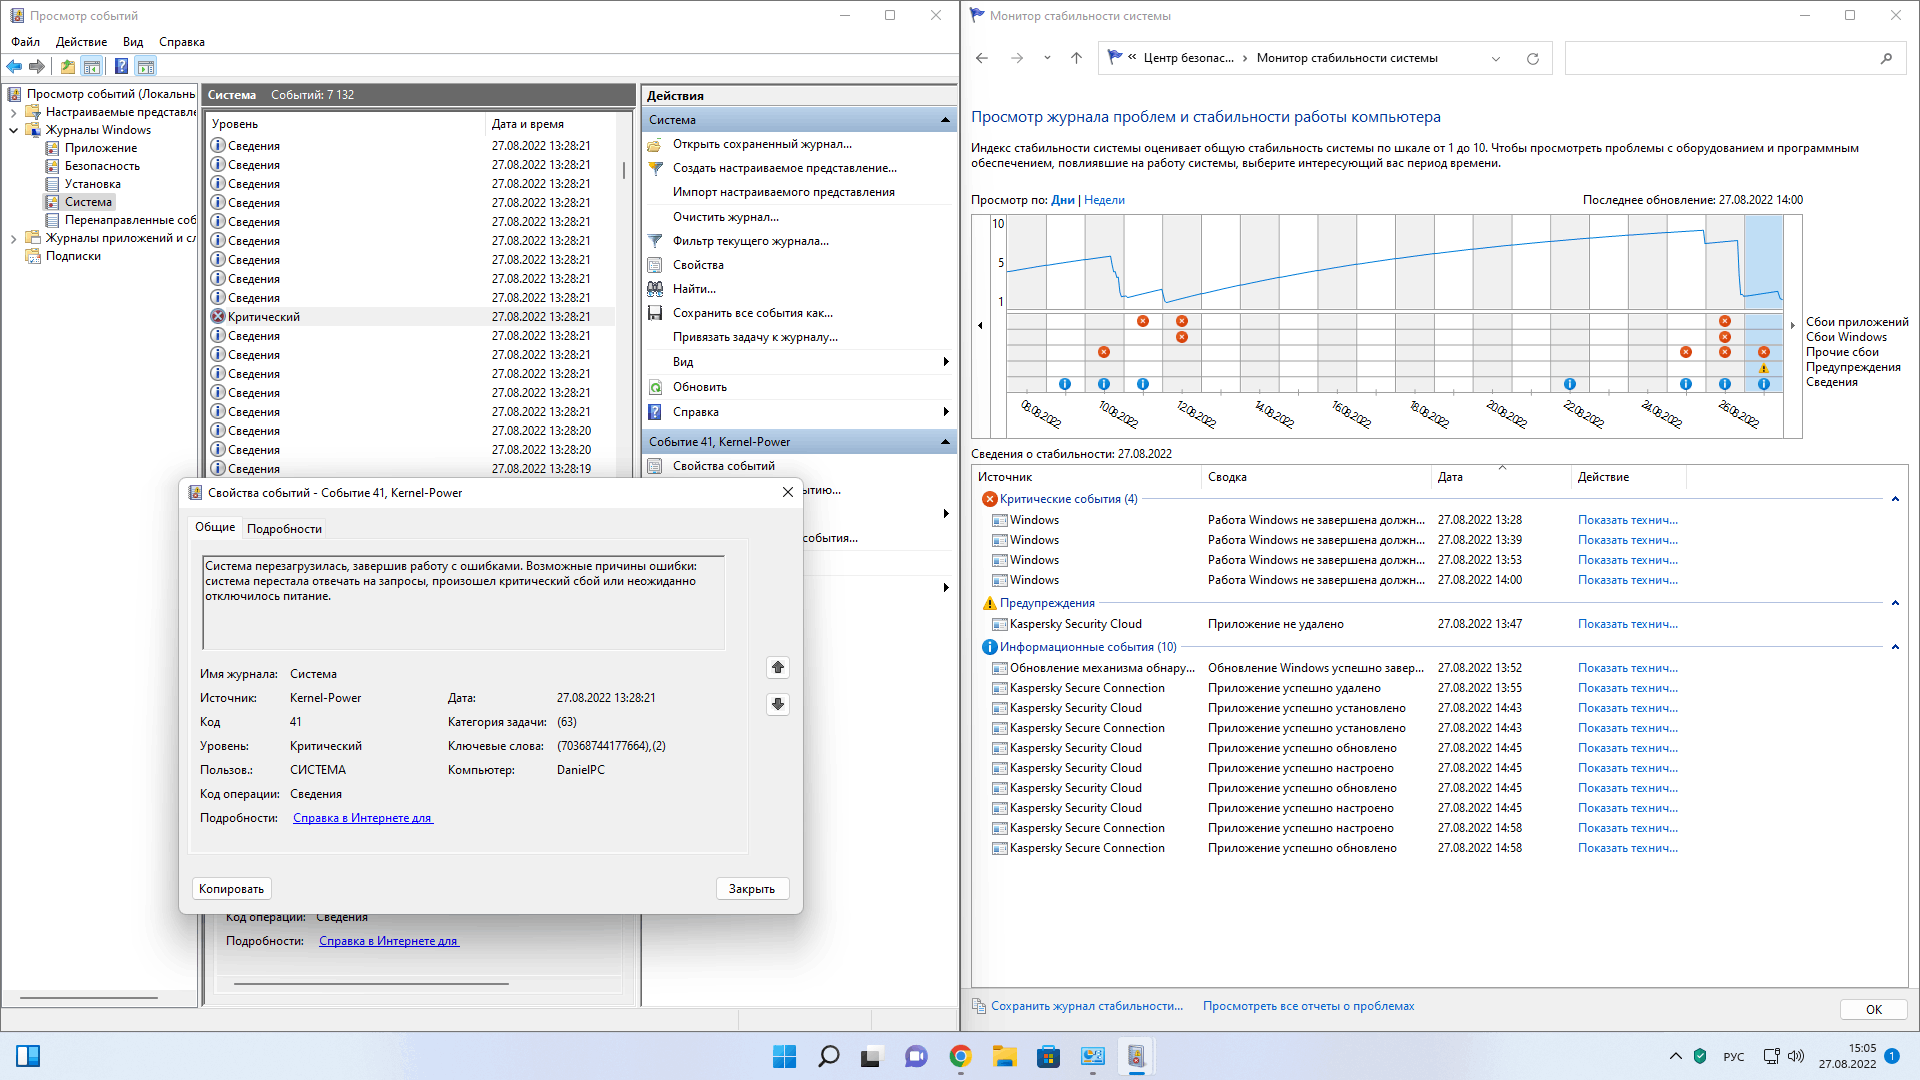1920x1080 pixels.
Task: Open the Вид submenu arrow in Actions pane
Action: [945, 362]
